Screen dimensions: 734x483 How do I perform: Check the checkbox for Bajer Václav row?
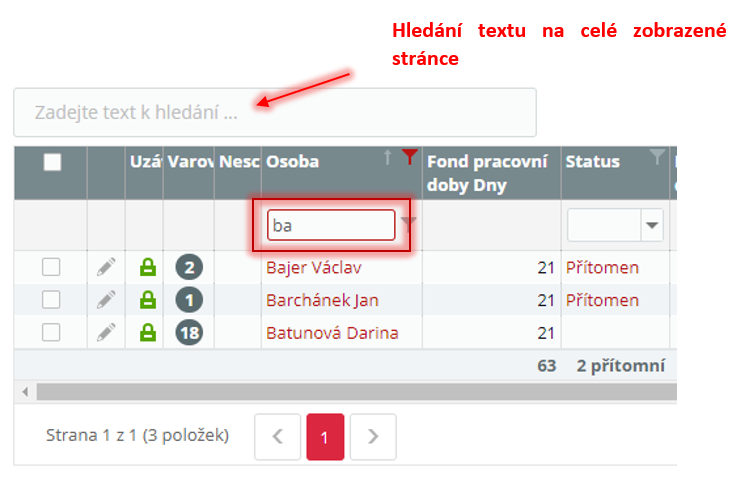click(51, 267)
